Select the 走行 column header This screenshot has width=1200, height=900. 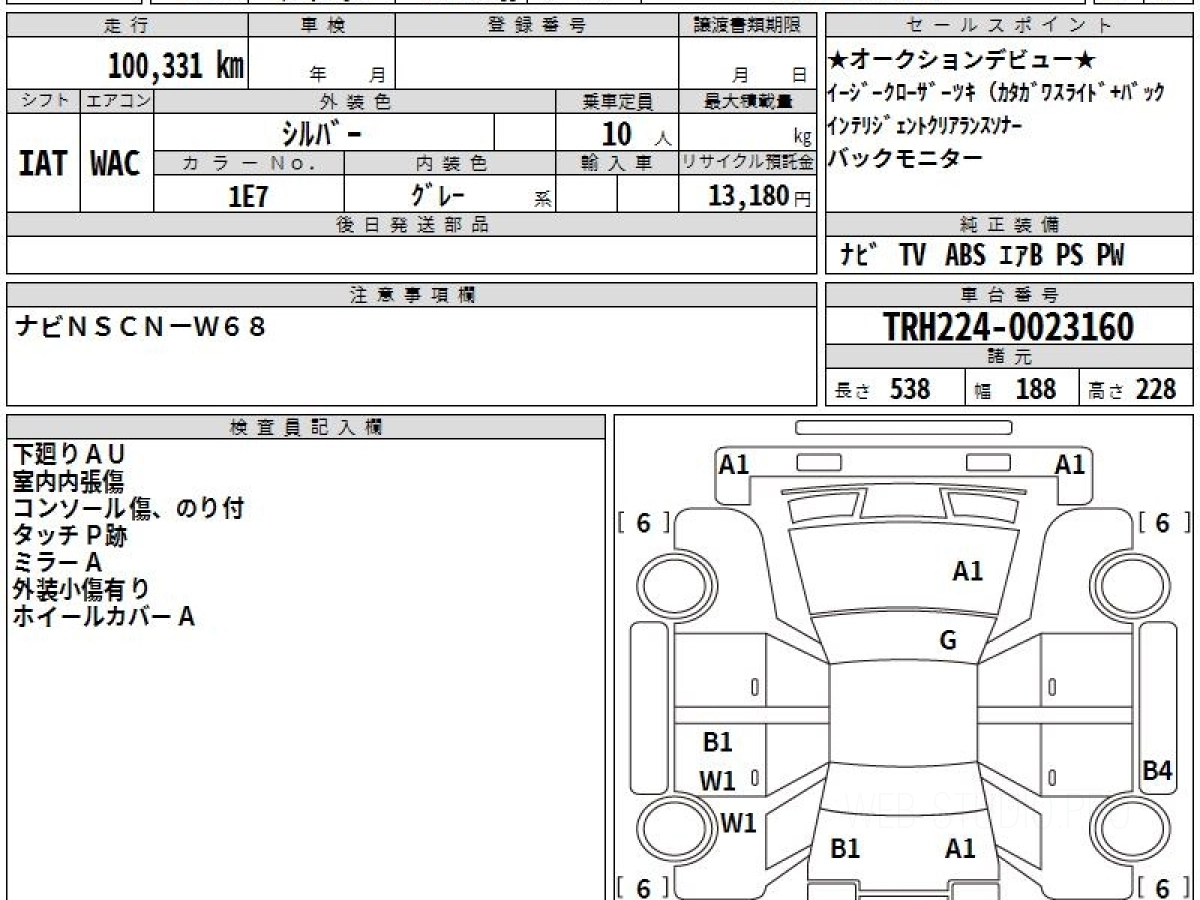point(126,26)
